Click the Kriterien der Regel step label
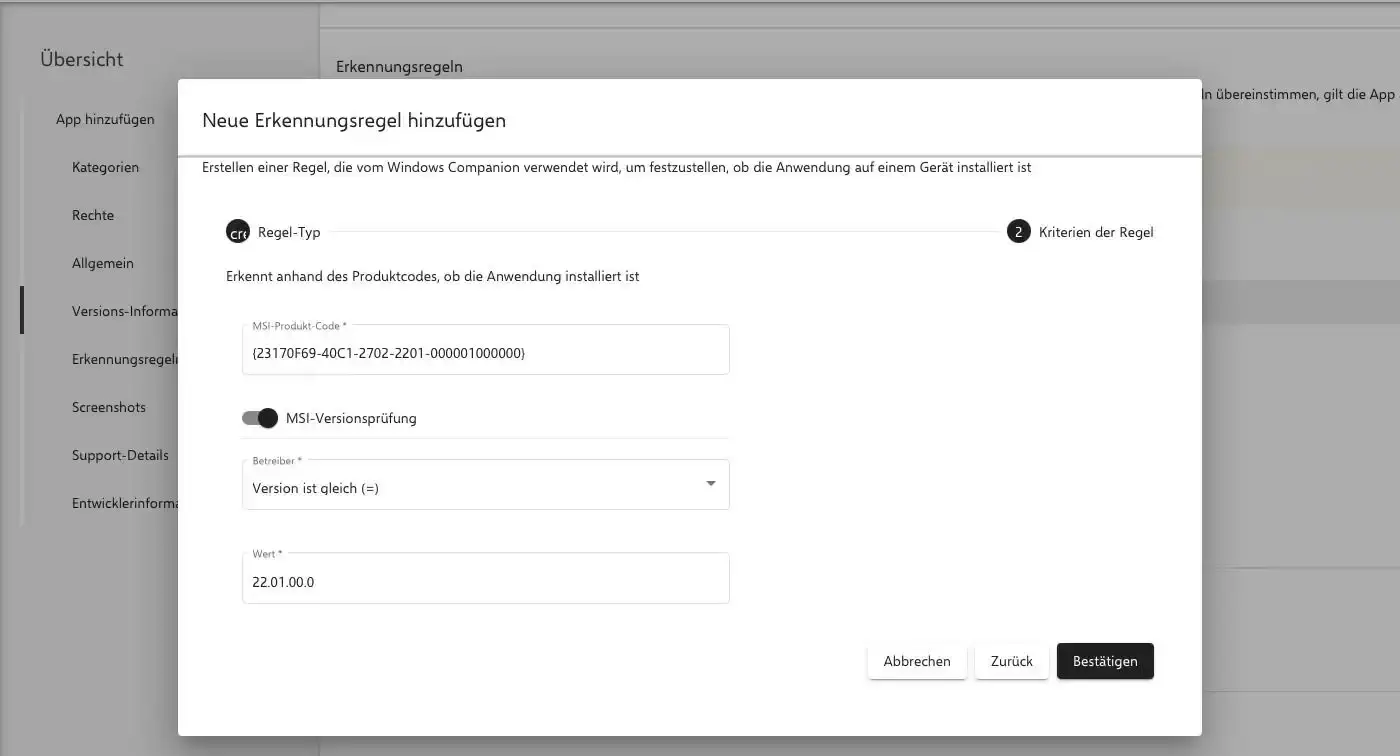1400x756 pixels. pos(1096,232)
